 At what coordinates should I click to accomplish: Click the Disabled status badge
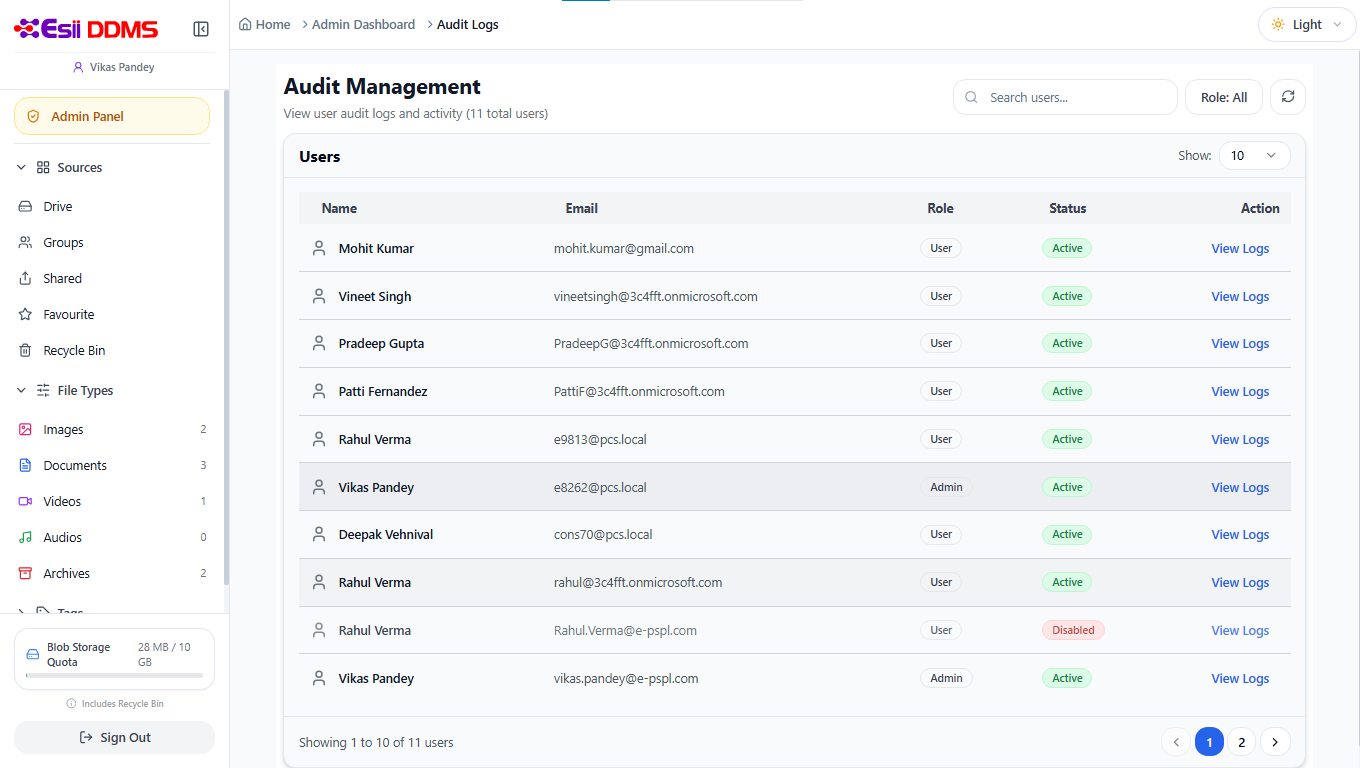coord(1073,630)
